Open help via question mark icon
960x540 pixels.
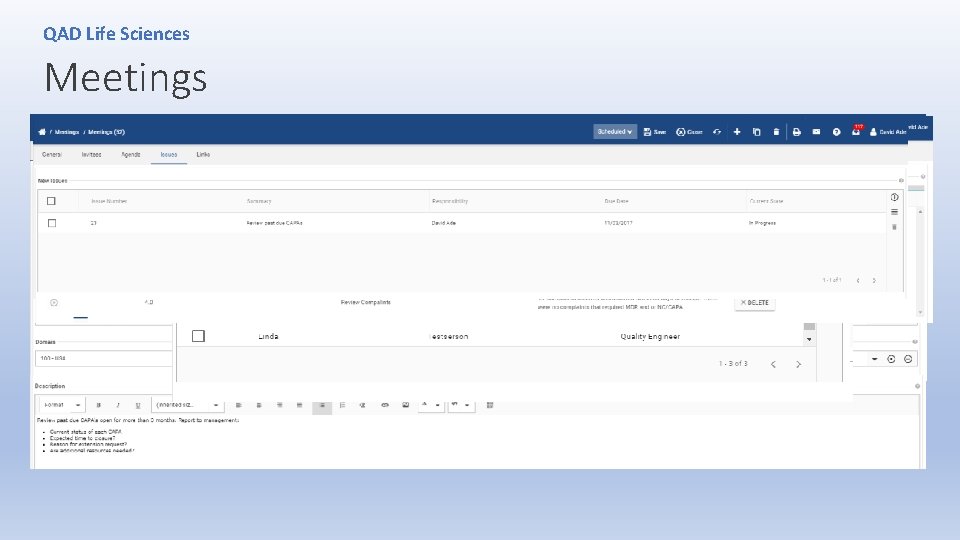(836, 132)
